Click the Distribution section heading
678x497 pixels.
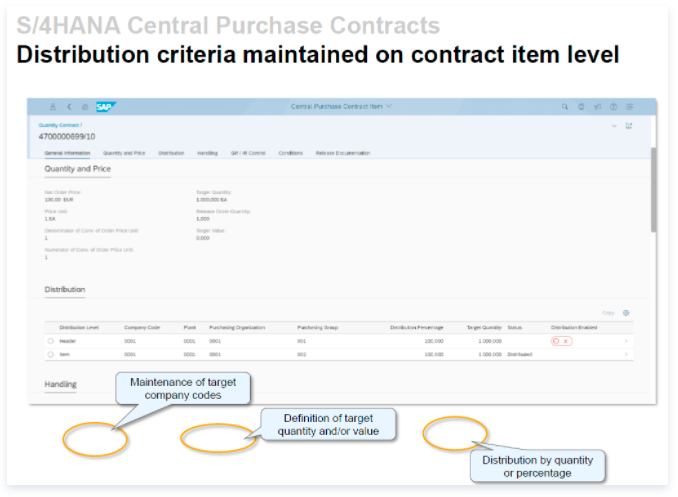click(65, 289)
